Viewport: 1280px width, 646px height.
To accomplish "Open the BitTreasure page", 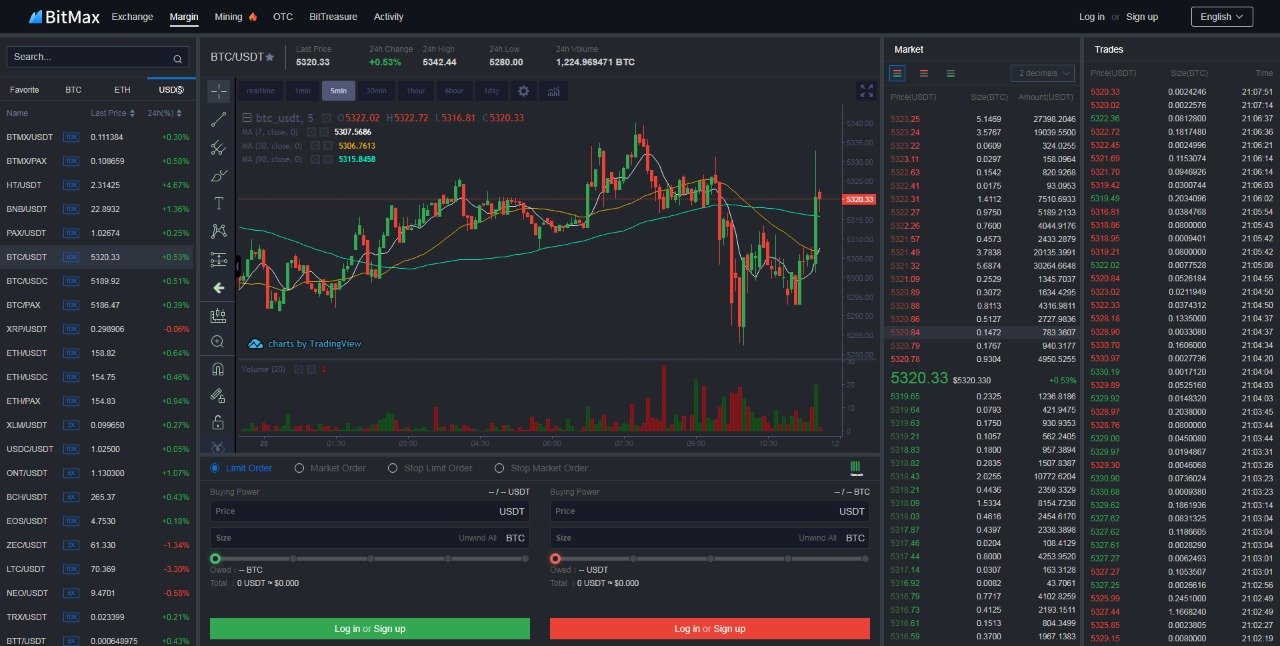I will 333,17.
